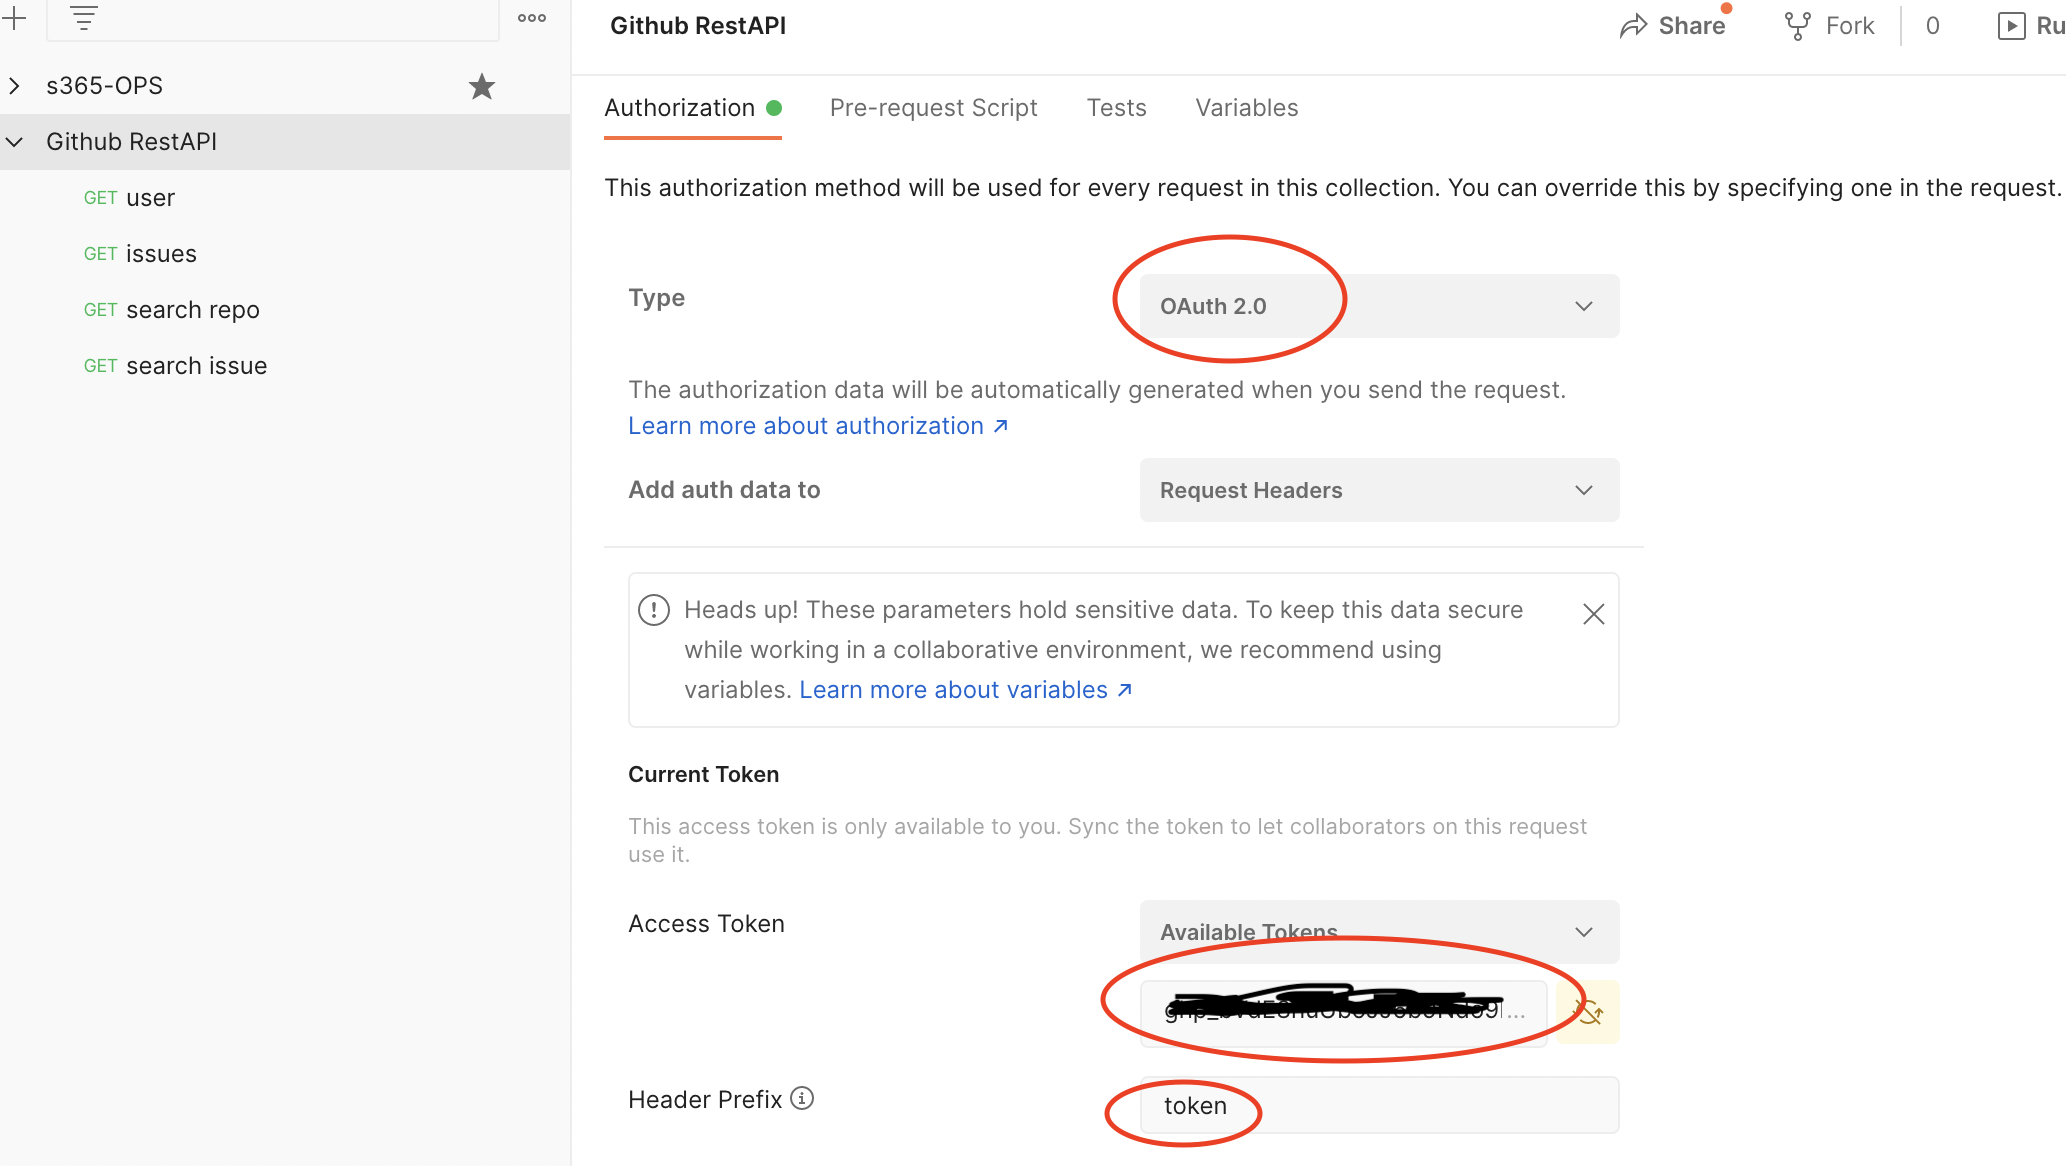
Task: Open the three-dot options menu in sidebar
Action: click(x=532, y=18)
